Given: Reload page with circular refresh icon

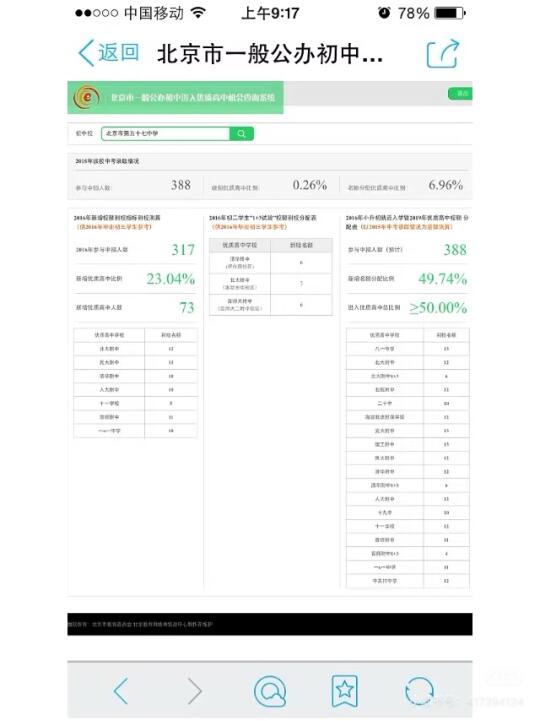Looking at the screenshot, I should click(x=419, y=691).
